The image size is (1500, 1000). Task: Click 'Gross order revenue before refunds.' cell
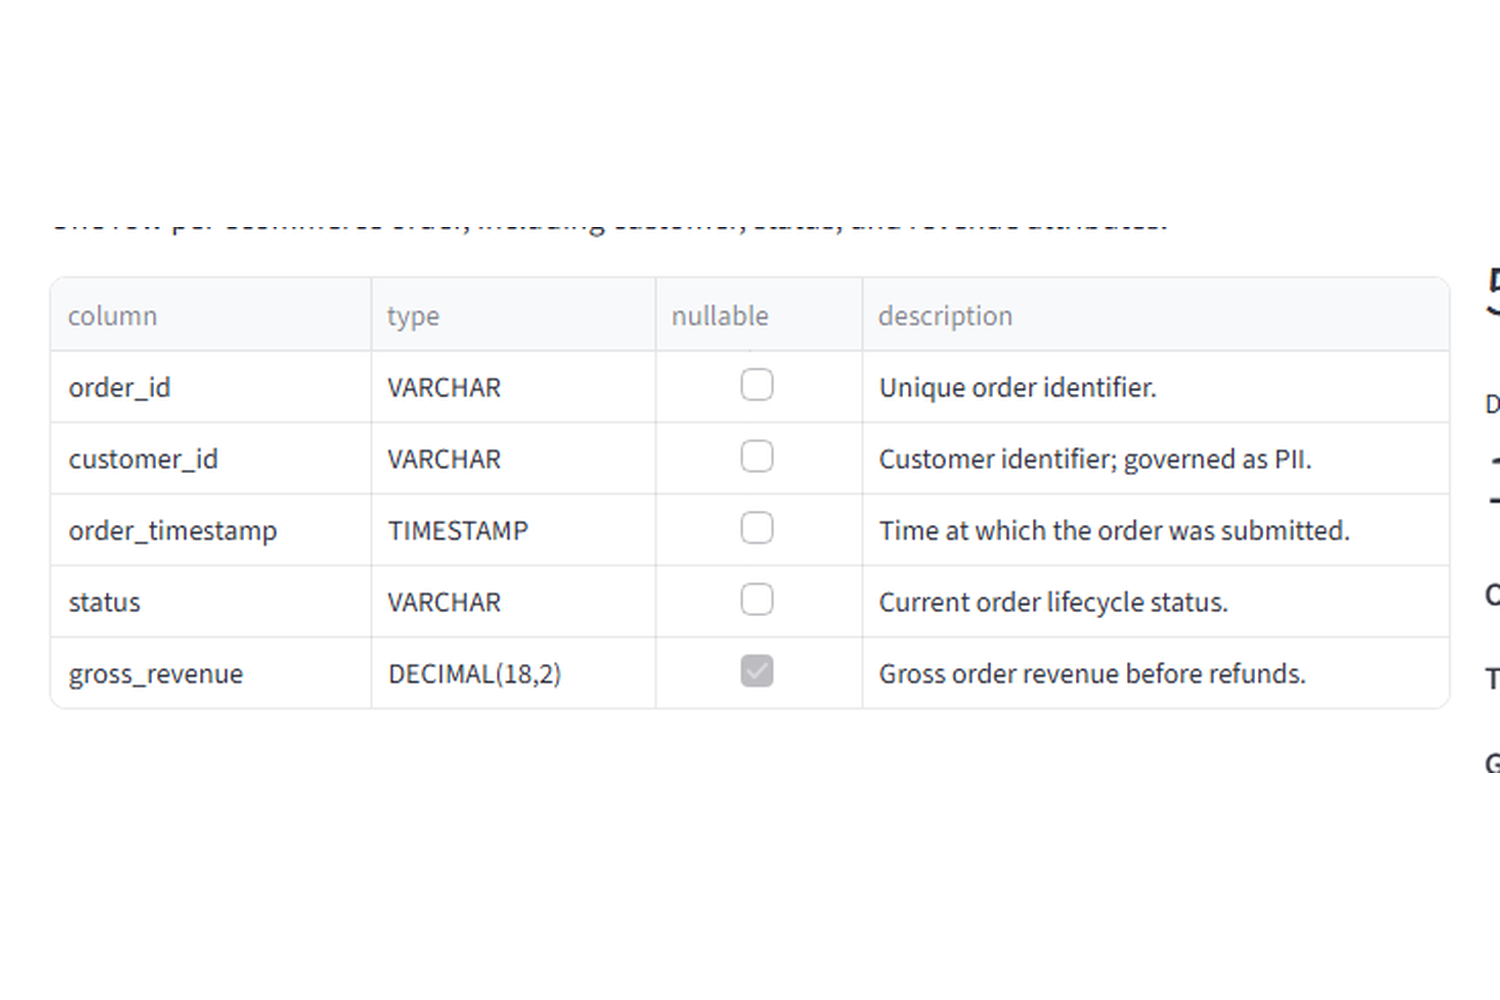[1156, 673]
